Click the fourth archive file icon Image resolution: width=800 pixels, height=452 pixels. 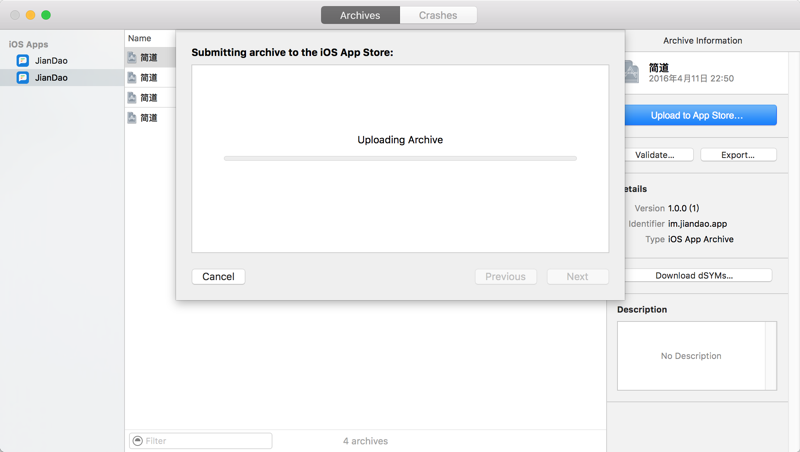point(132,118)
